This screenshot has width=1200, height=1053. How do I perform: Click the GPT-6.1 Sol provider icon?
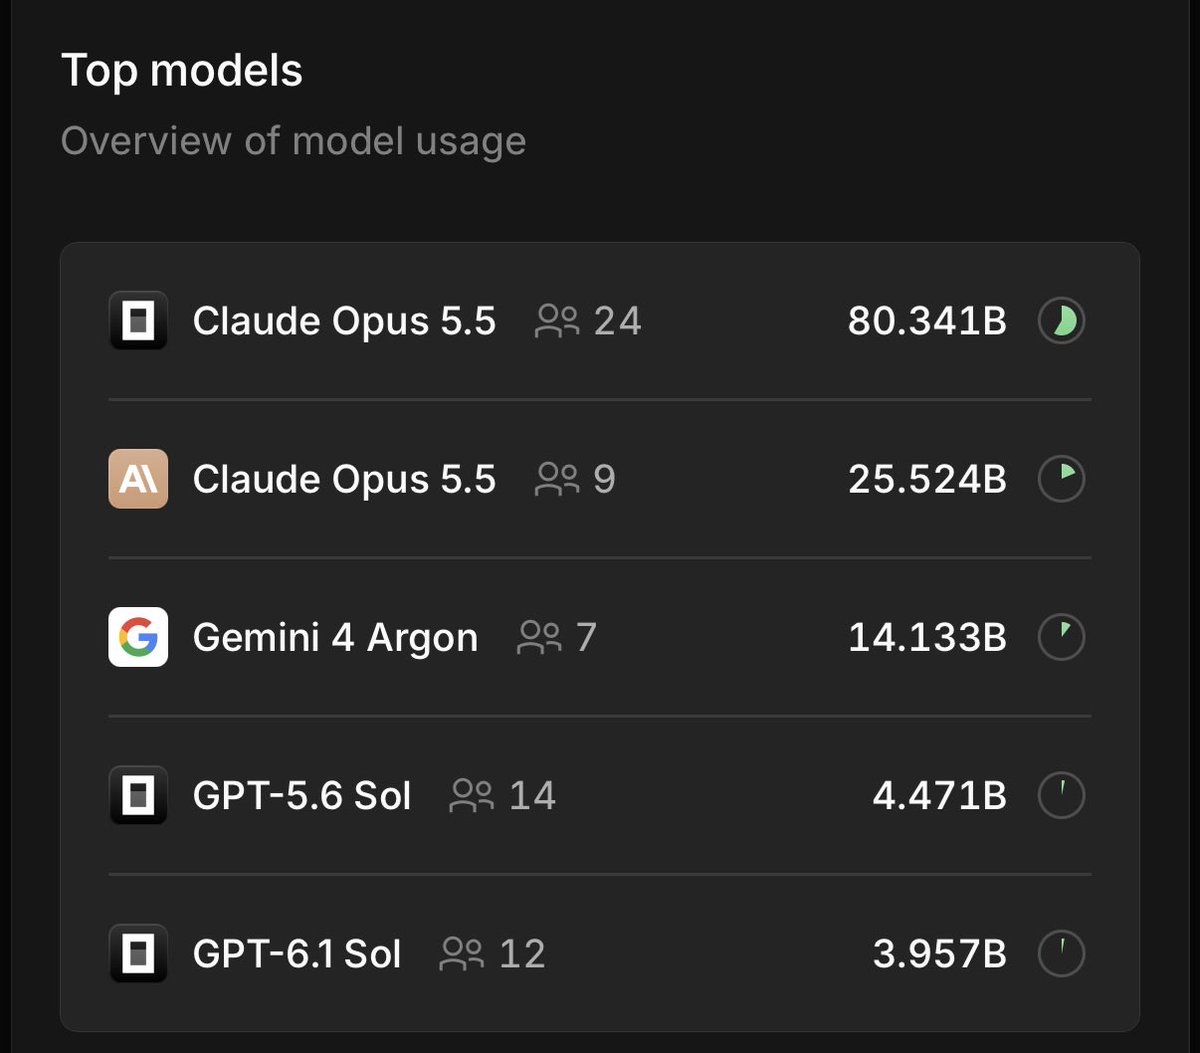(138, 953)
